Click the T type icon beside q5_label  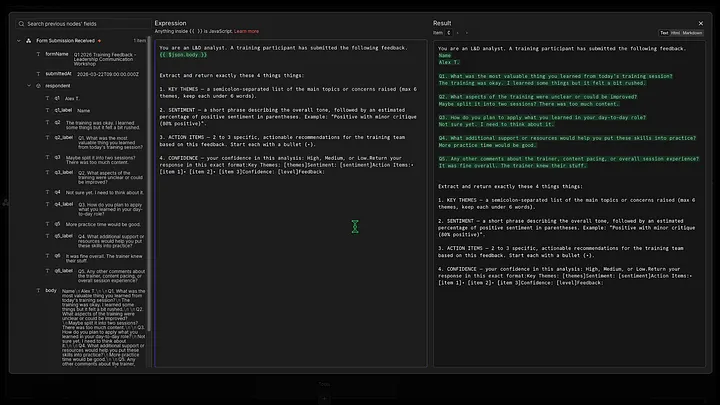click(x=47, y=236)
